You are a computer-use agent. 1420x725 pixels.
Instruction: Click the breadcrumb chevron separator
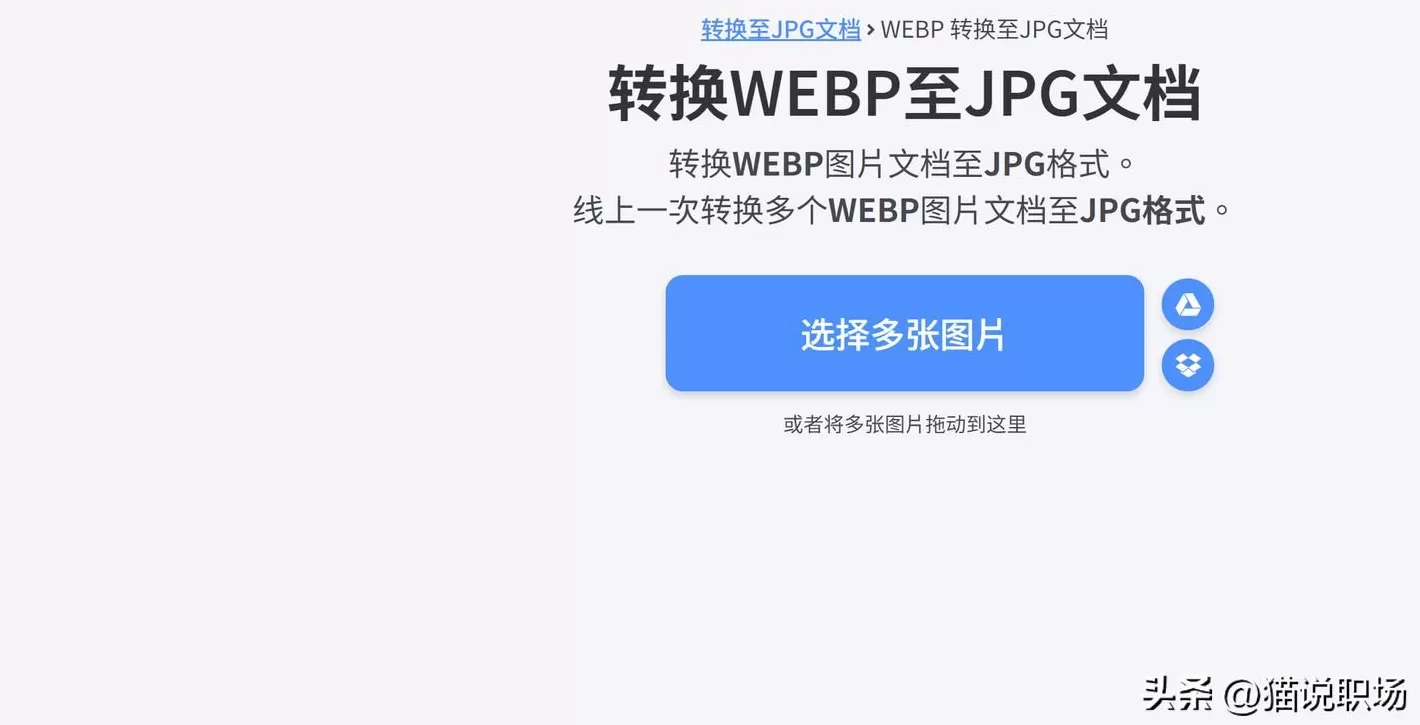pos(870,29)
